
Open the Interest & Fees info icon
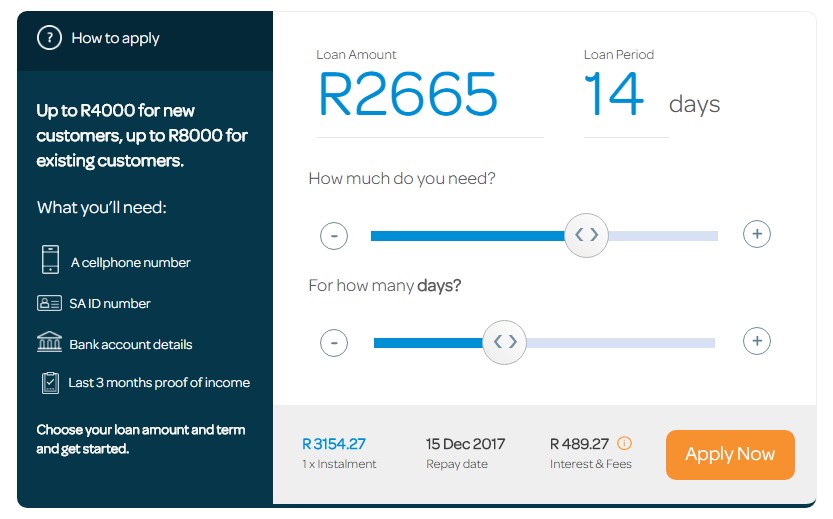(625, 443)
